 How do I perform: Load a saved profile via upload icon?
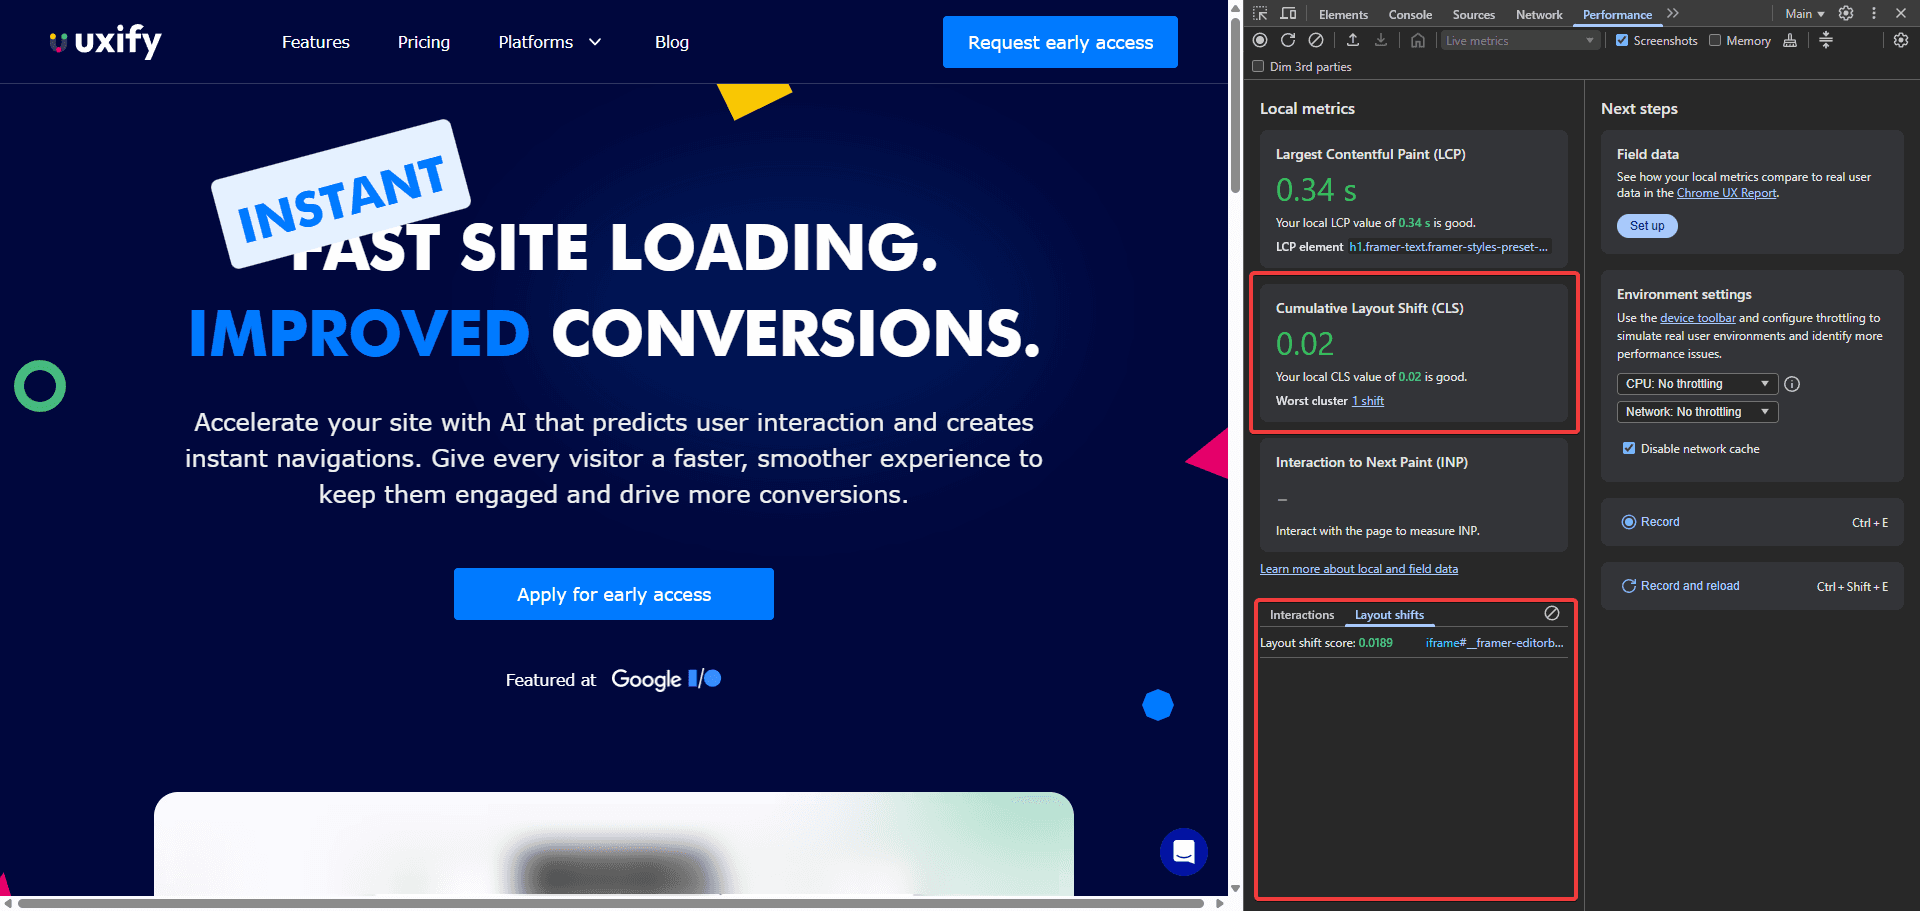(x=1352, y=40)
